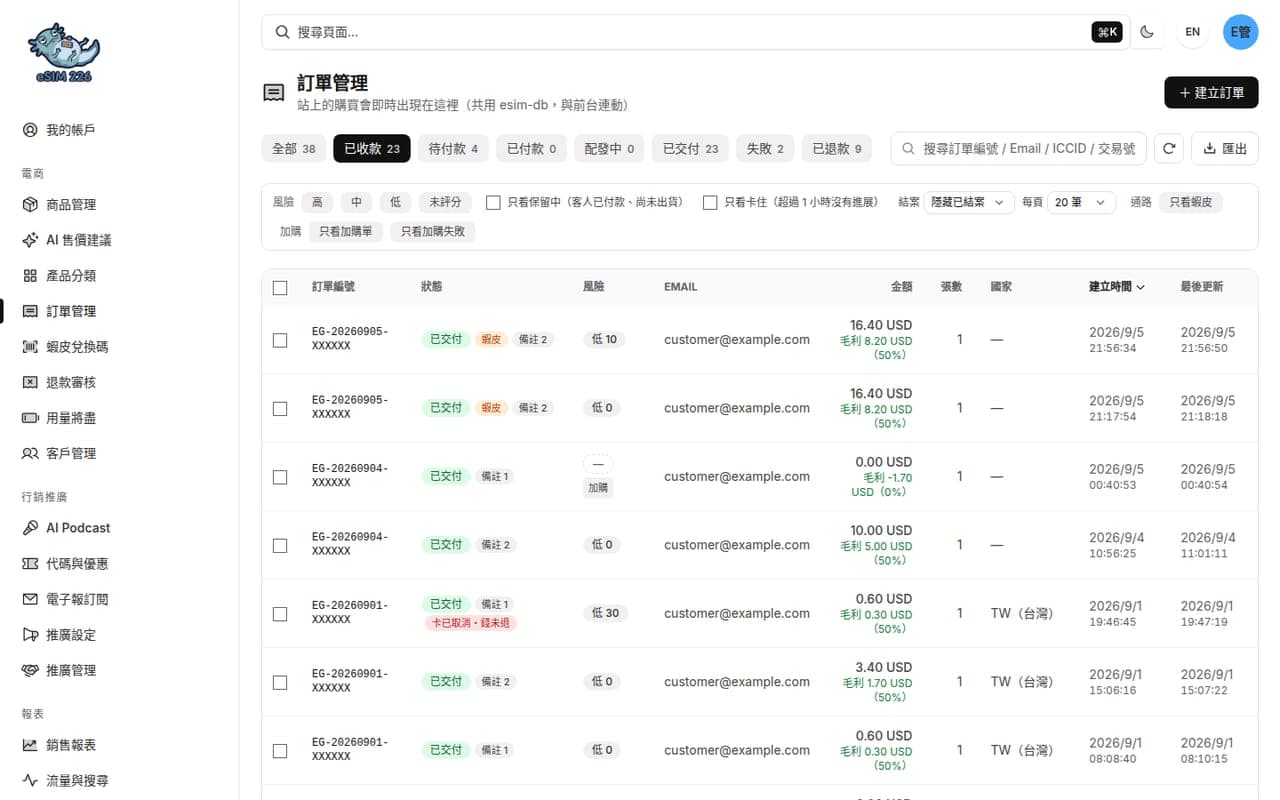1280x800 pixels.
Task: Click AI Podcast microphone icon
Action: (x=30, y=528)
